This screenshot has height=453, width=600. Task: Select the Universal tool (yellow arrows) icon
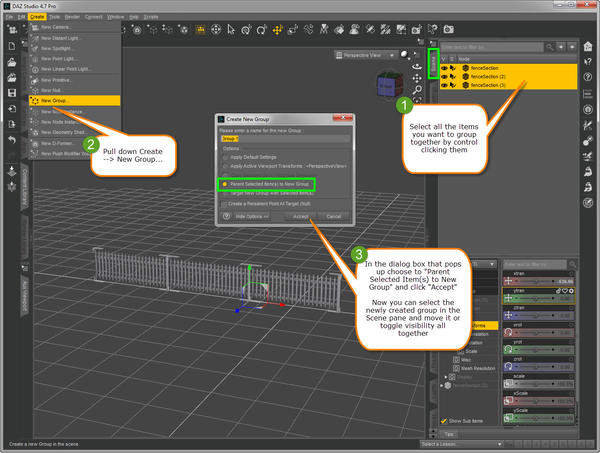pos(277,29)
